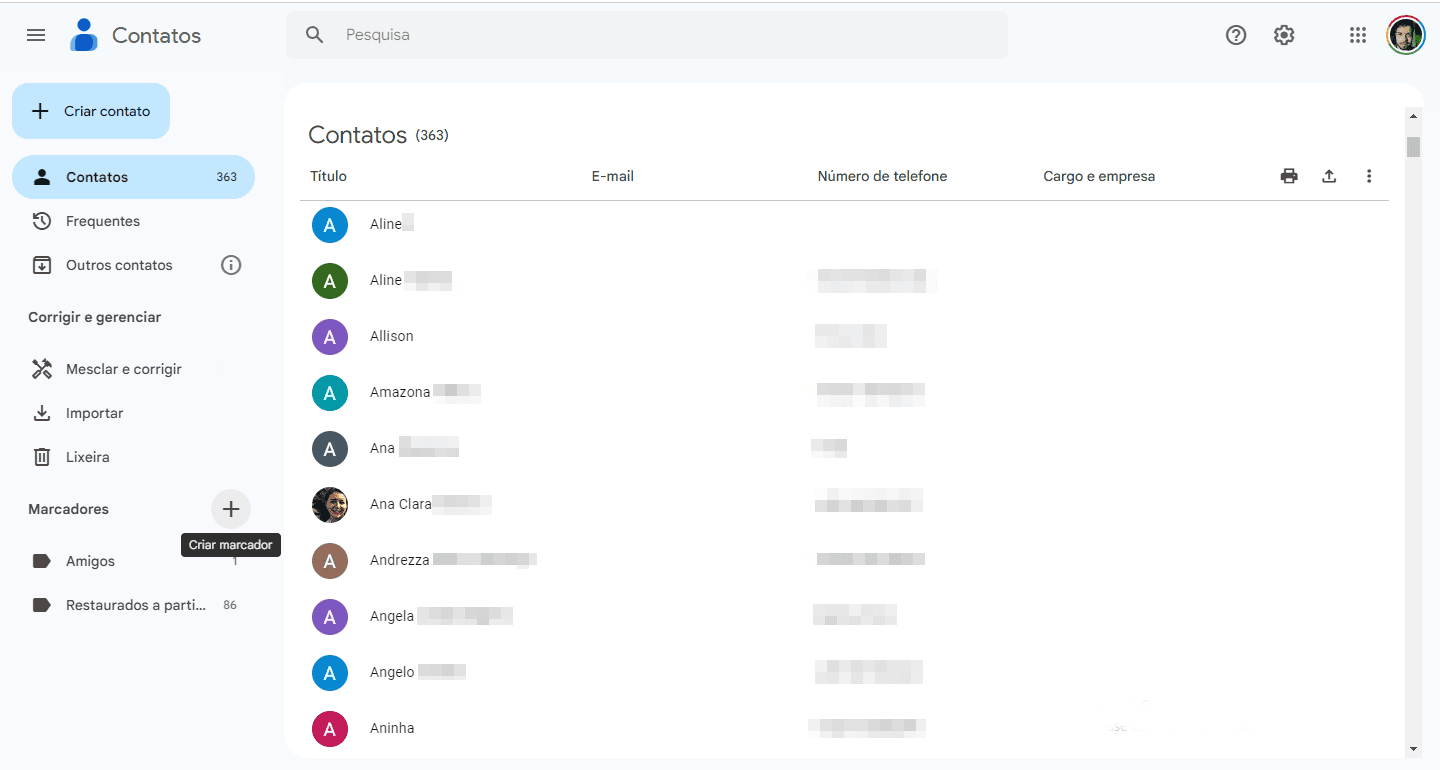Screen dimensions: 1440x770
Task: Open Frequentes in the sidebar
Action: tap(133, 221)
